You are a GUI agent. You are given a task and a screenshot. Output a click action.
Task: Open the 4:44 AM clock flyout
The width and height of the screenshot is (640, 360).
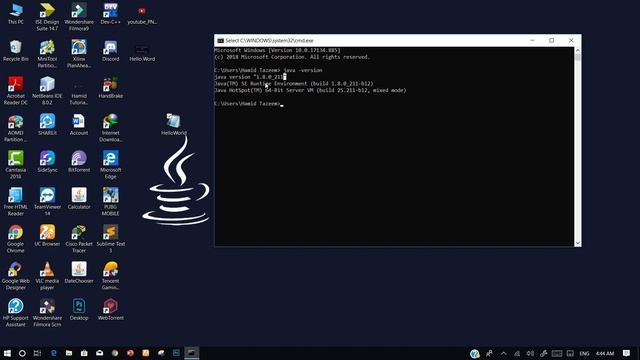pyautogui.click(x=605, y=353)
